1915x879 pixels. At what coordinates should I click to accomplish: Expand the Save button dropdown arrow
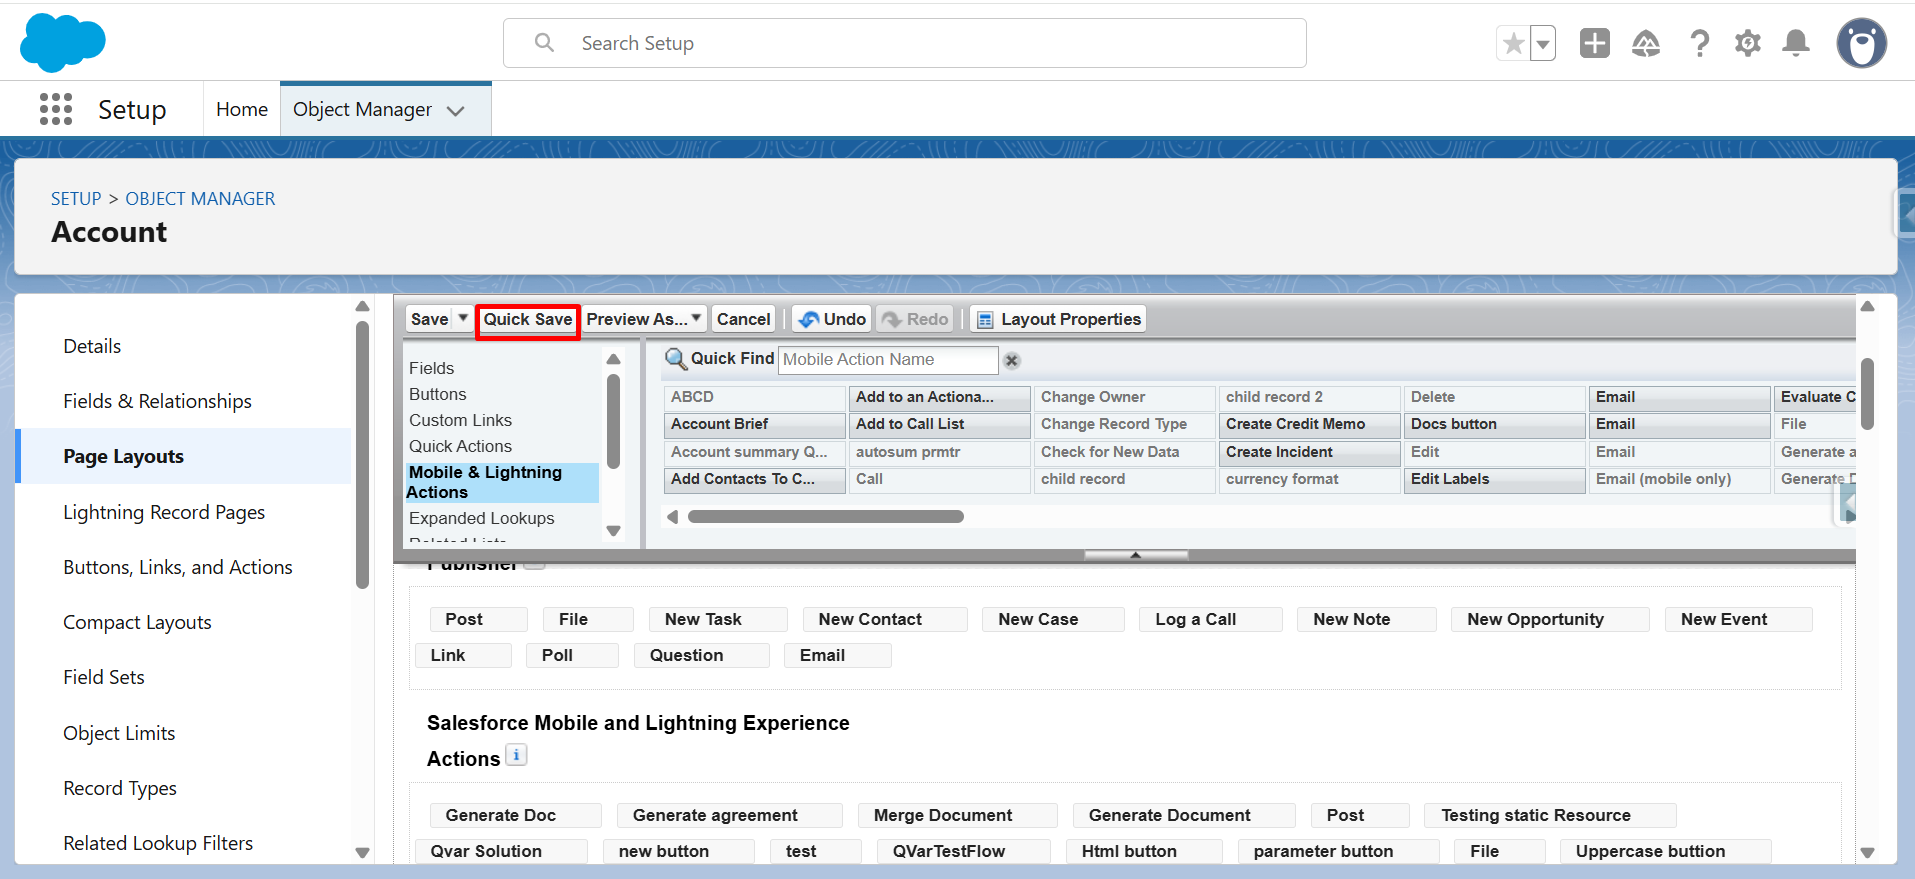point(463,318)
